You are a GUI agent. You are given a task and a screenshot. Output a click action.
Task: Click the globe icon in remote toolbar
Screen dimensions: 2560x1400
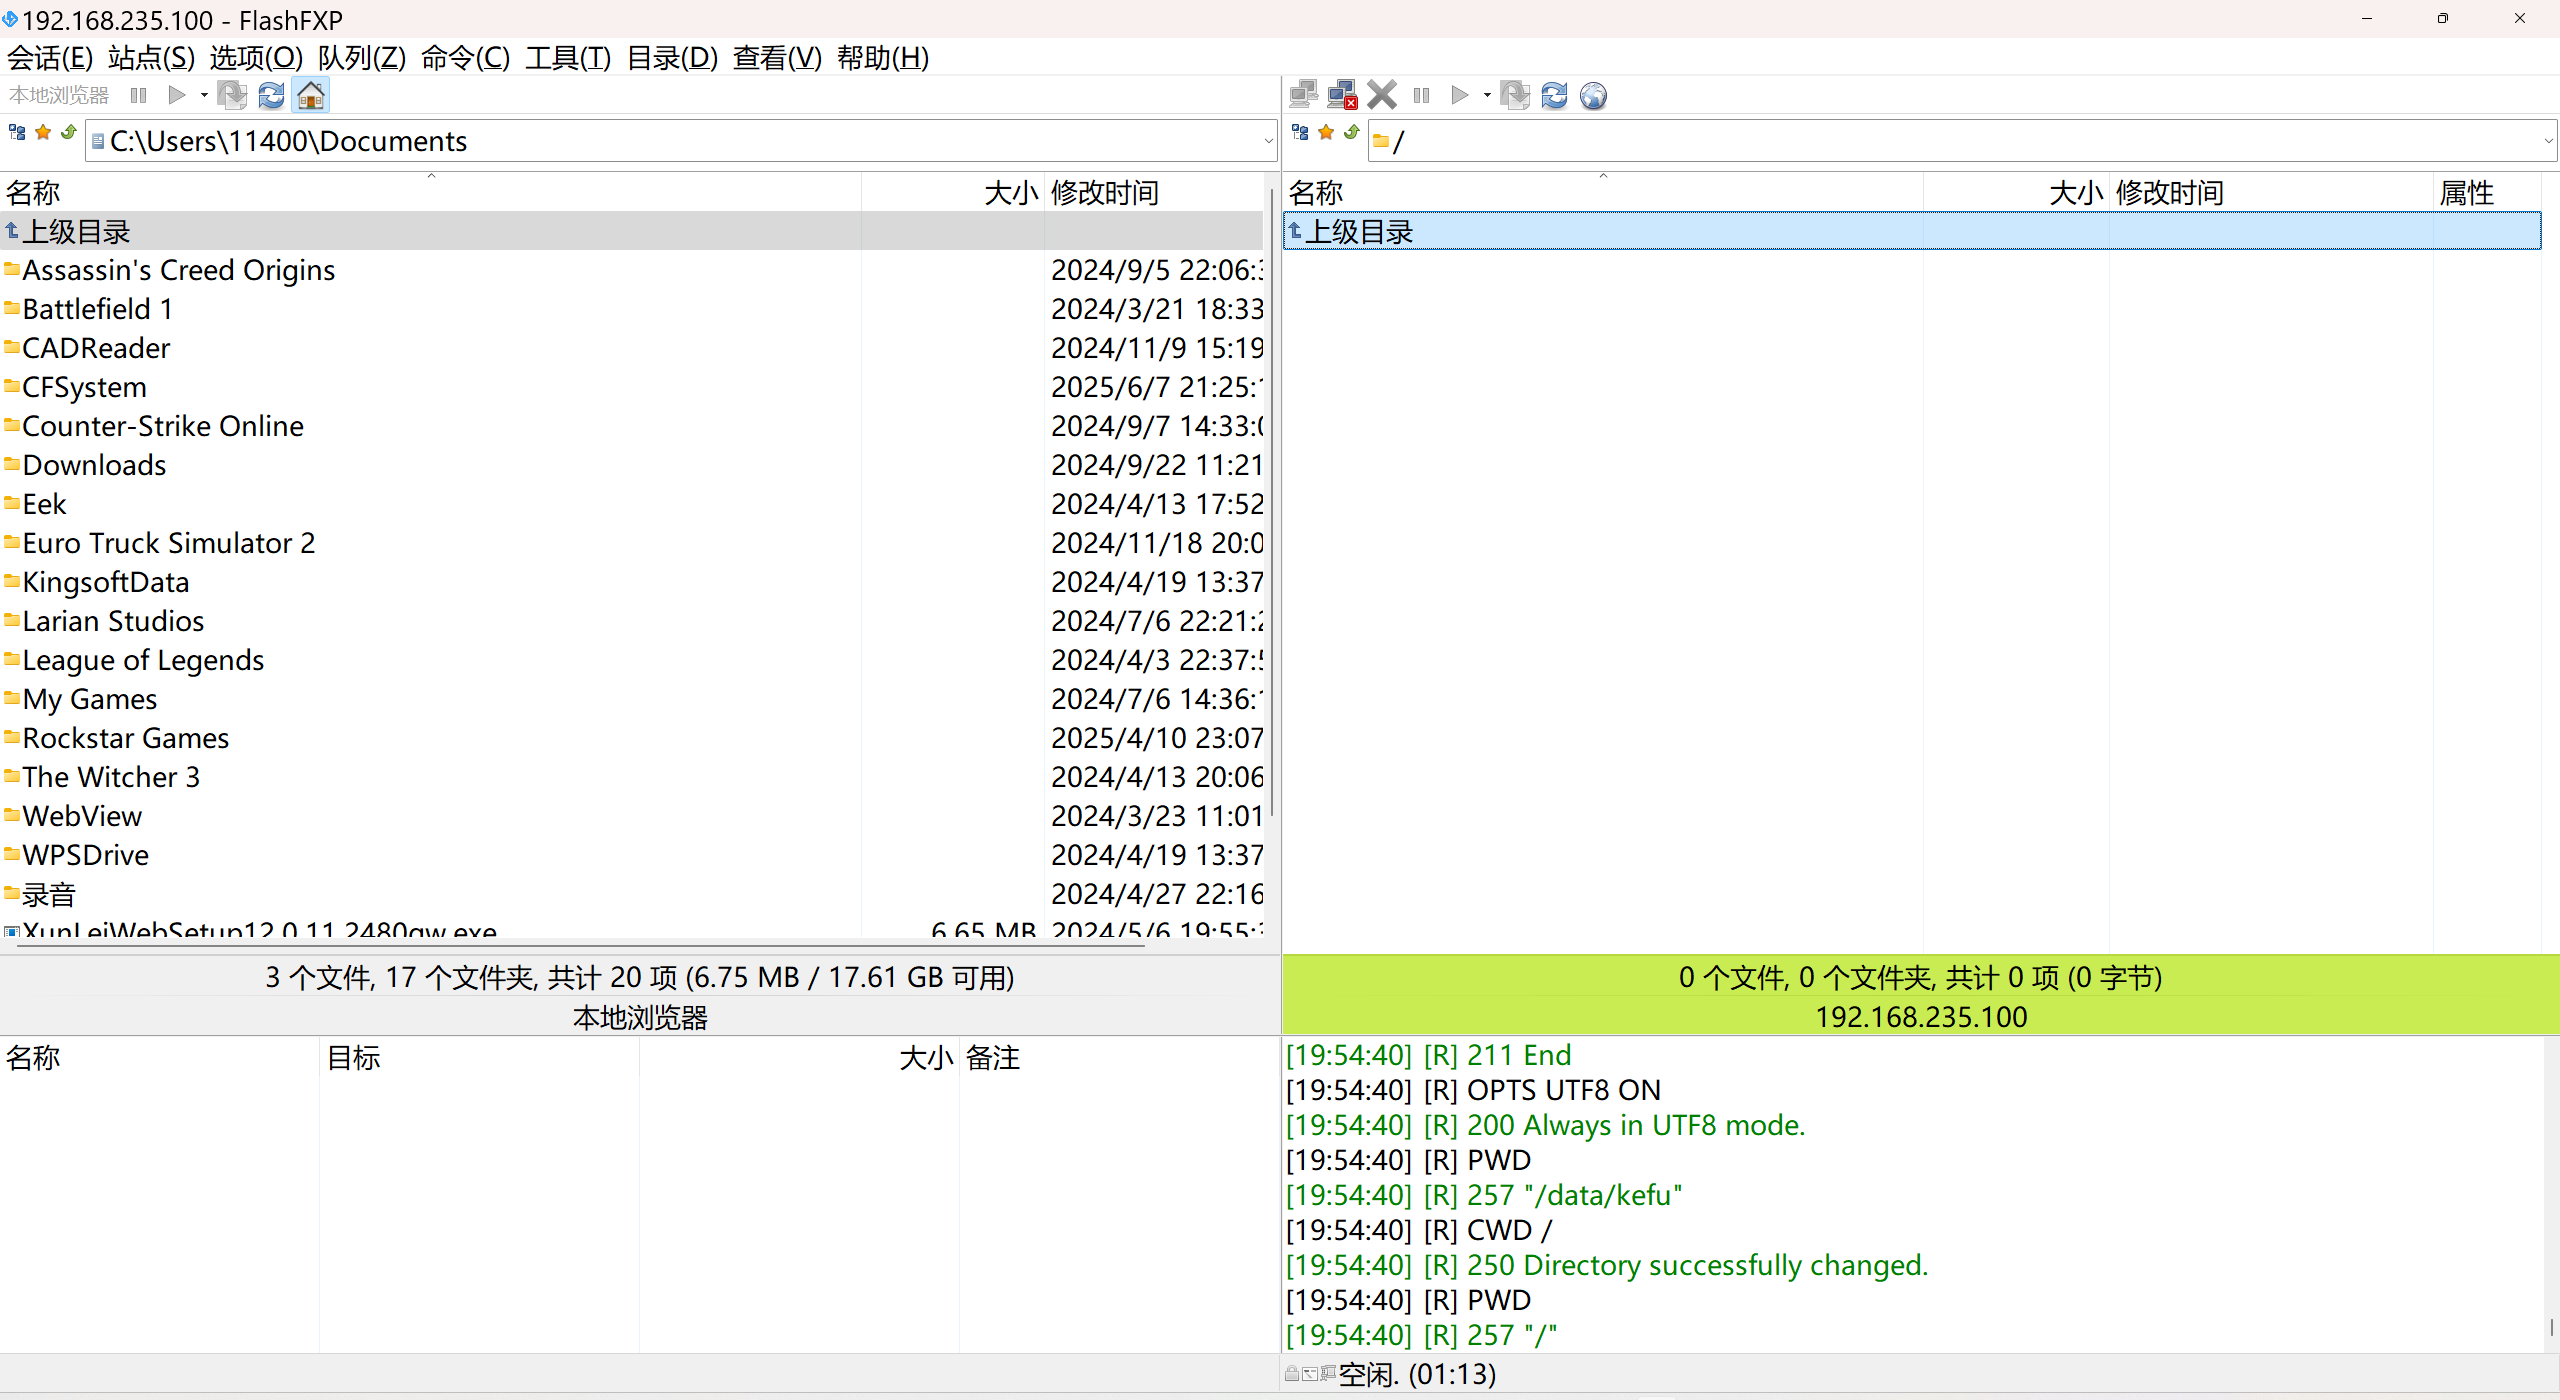pos(1593,95)
